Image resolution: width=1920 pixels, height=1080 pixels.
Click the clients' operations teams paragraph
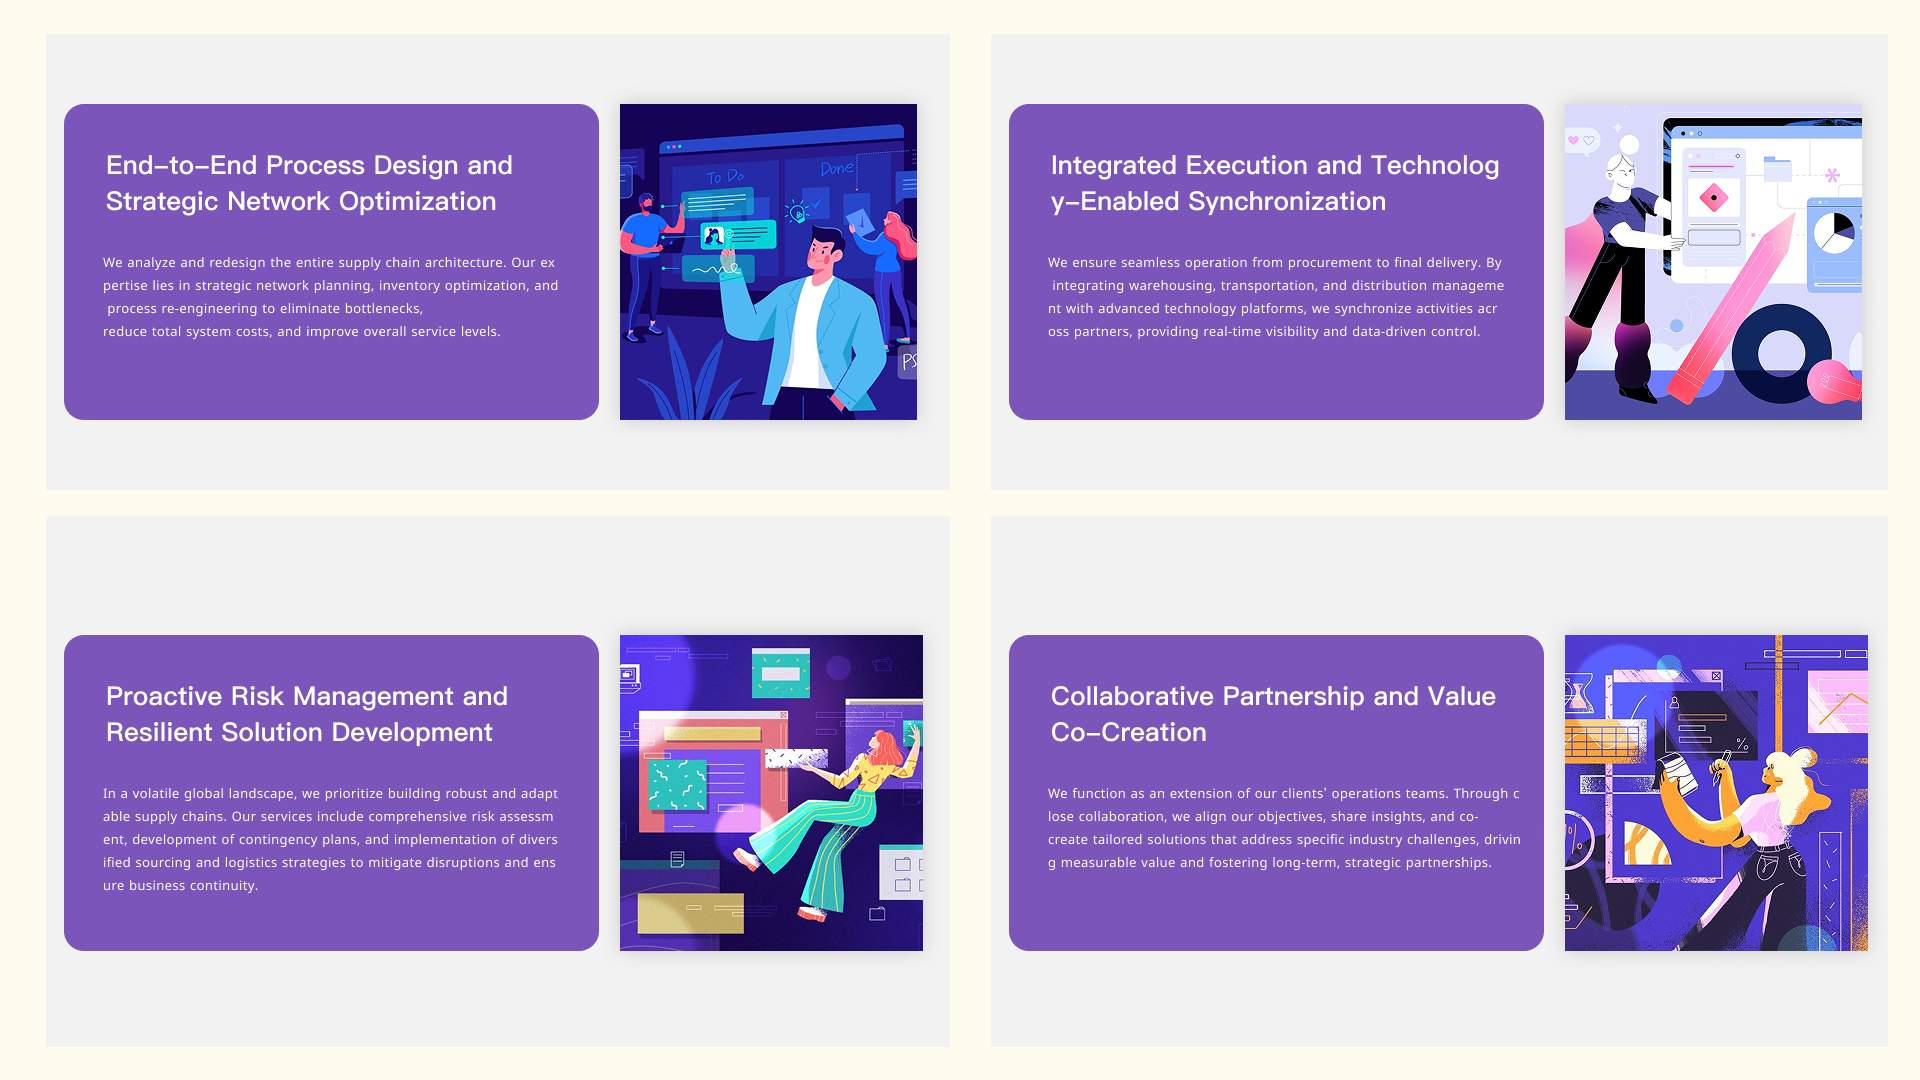[1283, 828]
